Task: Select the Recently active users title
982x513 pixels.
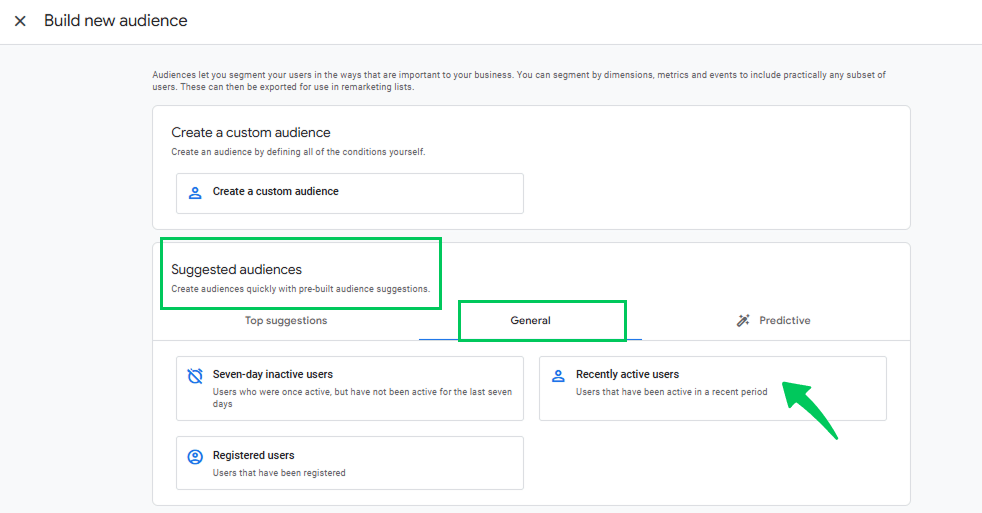Action: (627, 375)
